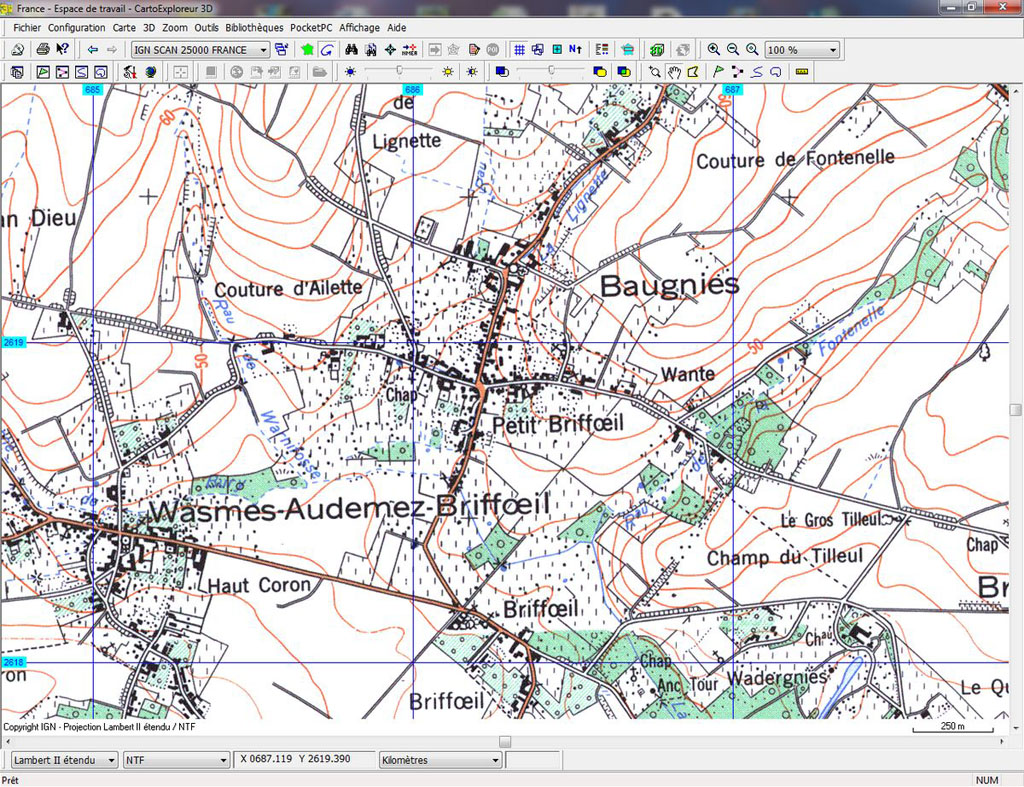Select the speech bubble annotation tool
The width and height of the screenshot is (1024, 787).
click(x=776, y=72)
